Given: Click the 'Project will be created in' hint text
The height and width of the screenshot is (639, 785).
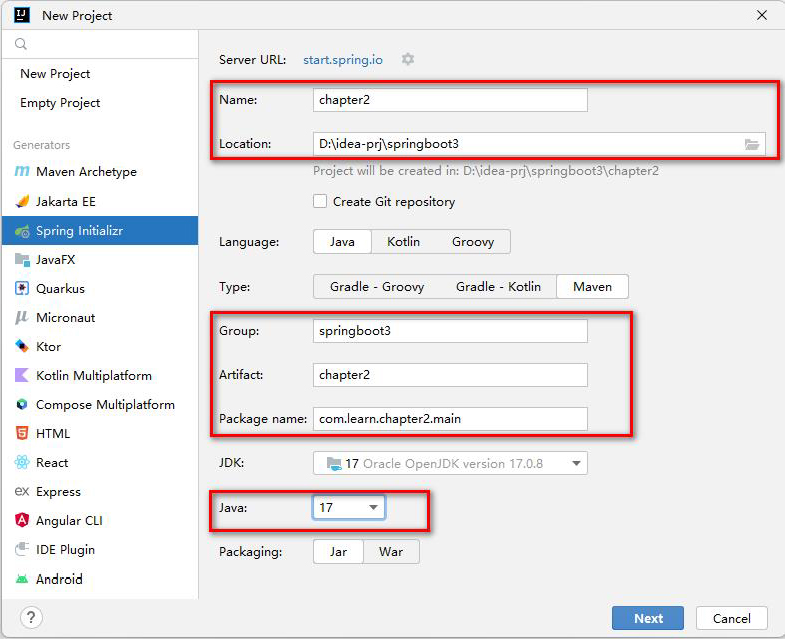Looking at the screenshot, I should pos(486,171).
